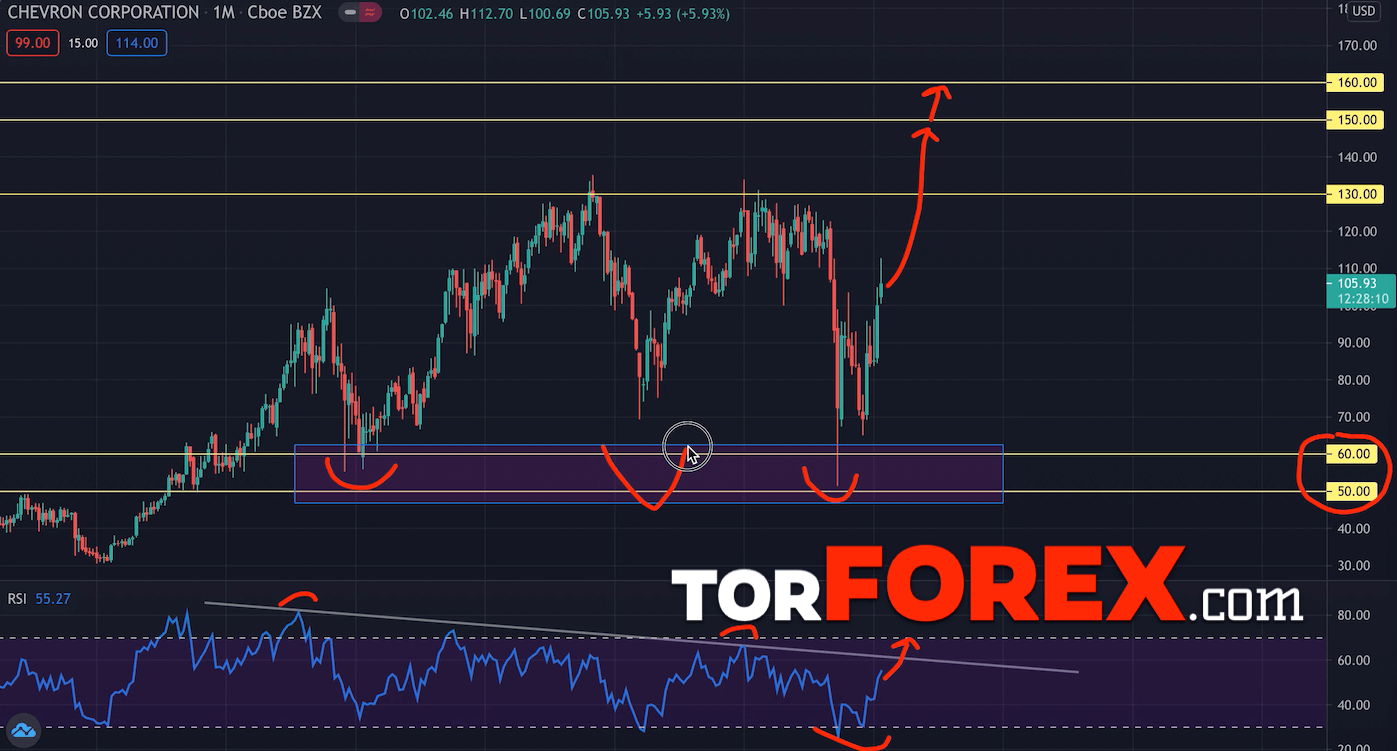Click the 15.00 spread value between prices
Image resolution: width=1397 pixels, height=751 pixels.
point(84,43)
